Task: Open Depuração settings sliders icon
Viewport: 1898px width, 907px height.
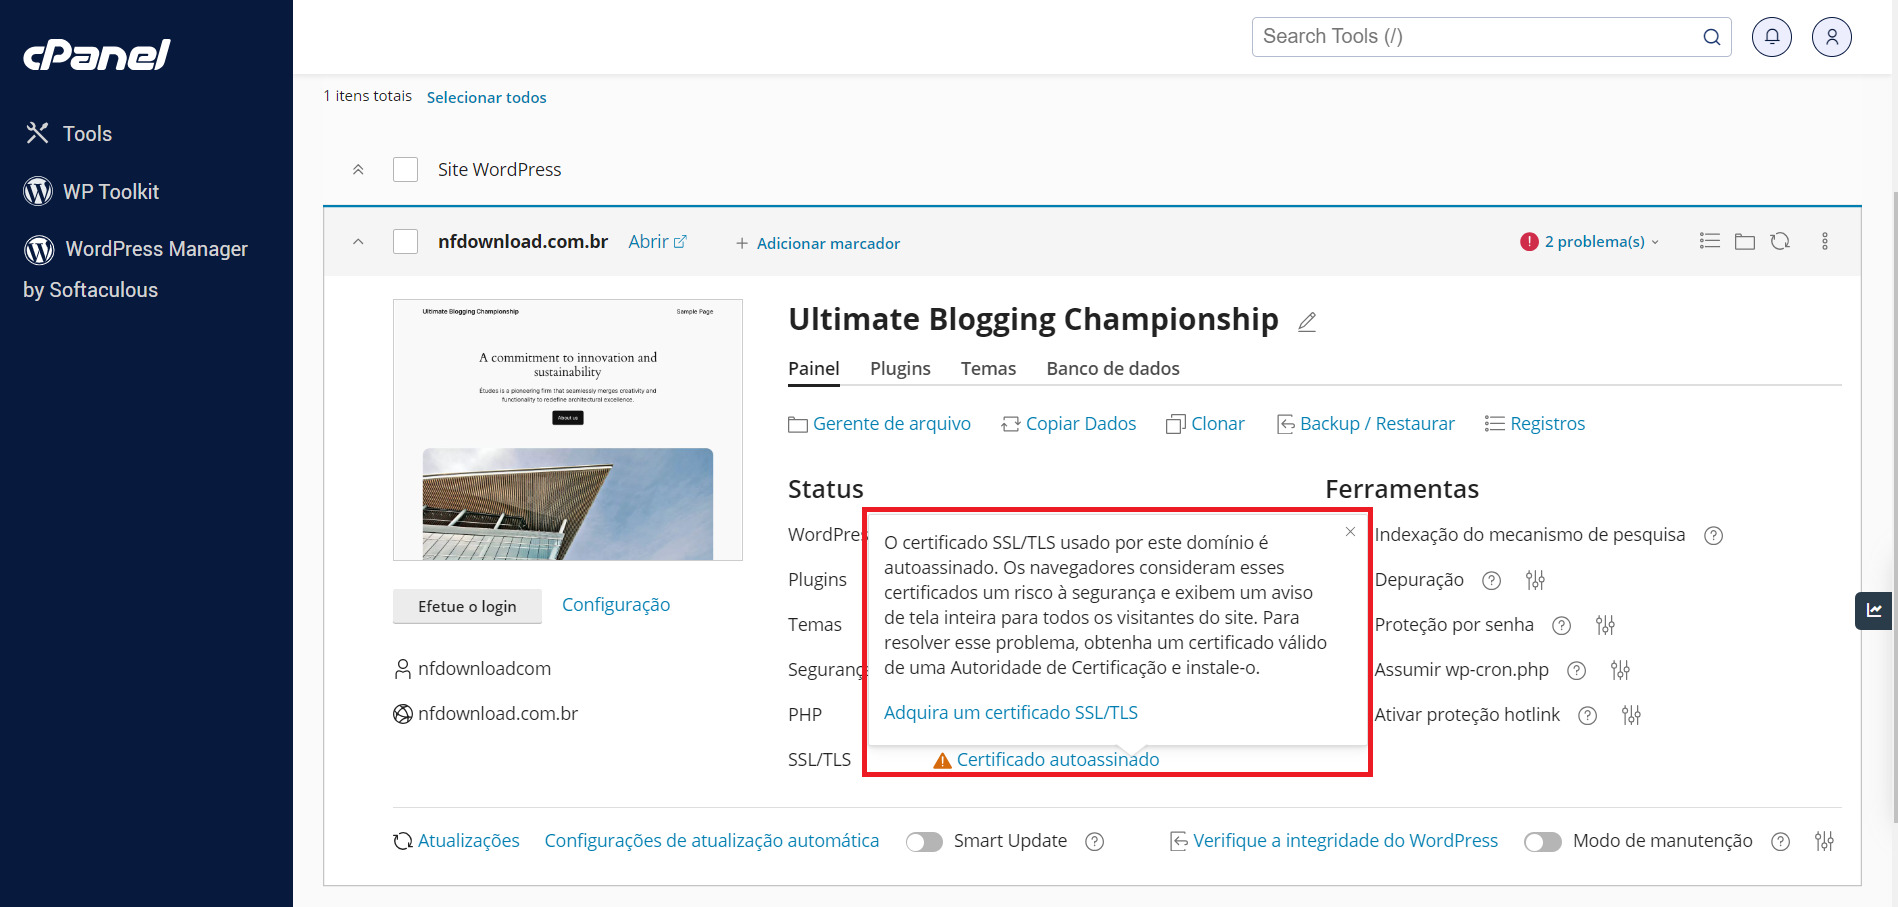Action: 1535,580
